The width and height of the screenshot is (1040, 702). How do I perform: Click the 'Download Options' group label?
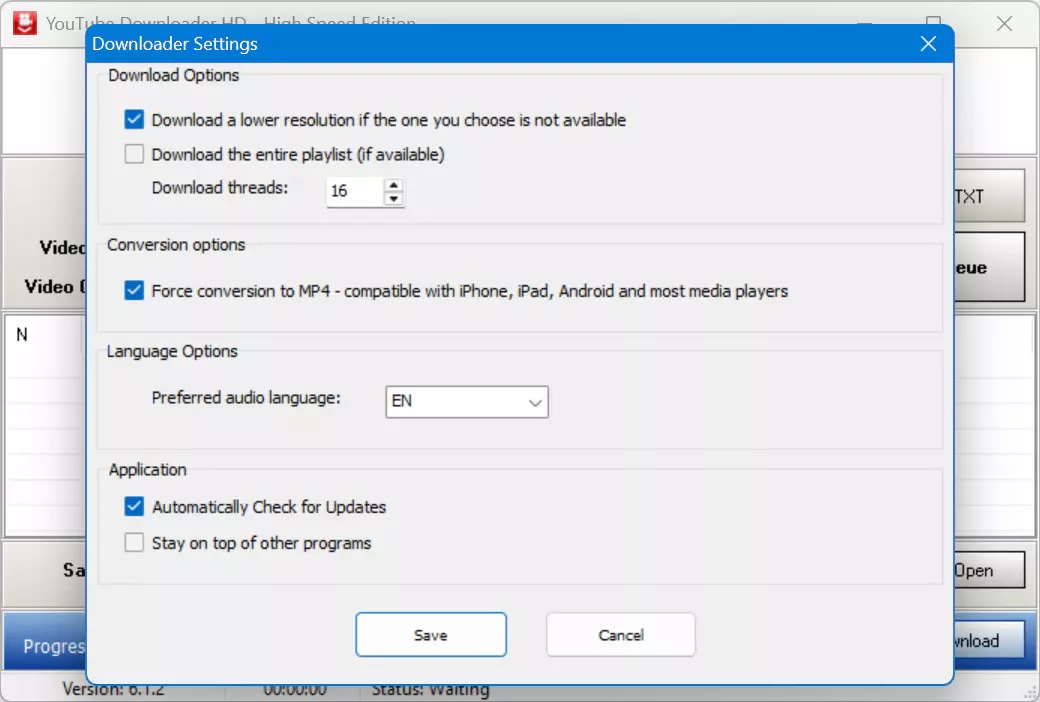click(174, 75)
